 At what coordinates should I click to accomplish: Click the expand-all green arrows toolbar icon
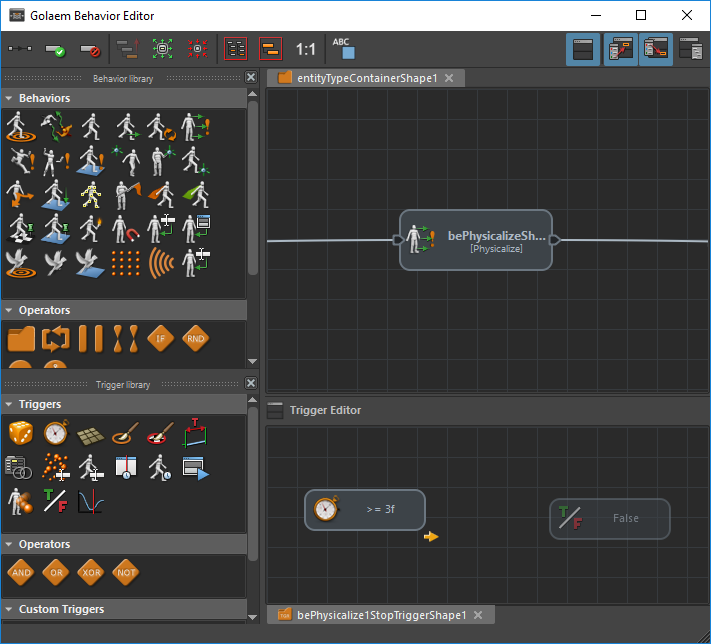point(162,49)
